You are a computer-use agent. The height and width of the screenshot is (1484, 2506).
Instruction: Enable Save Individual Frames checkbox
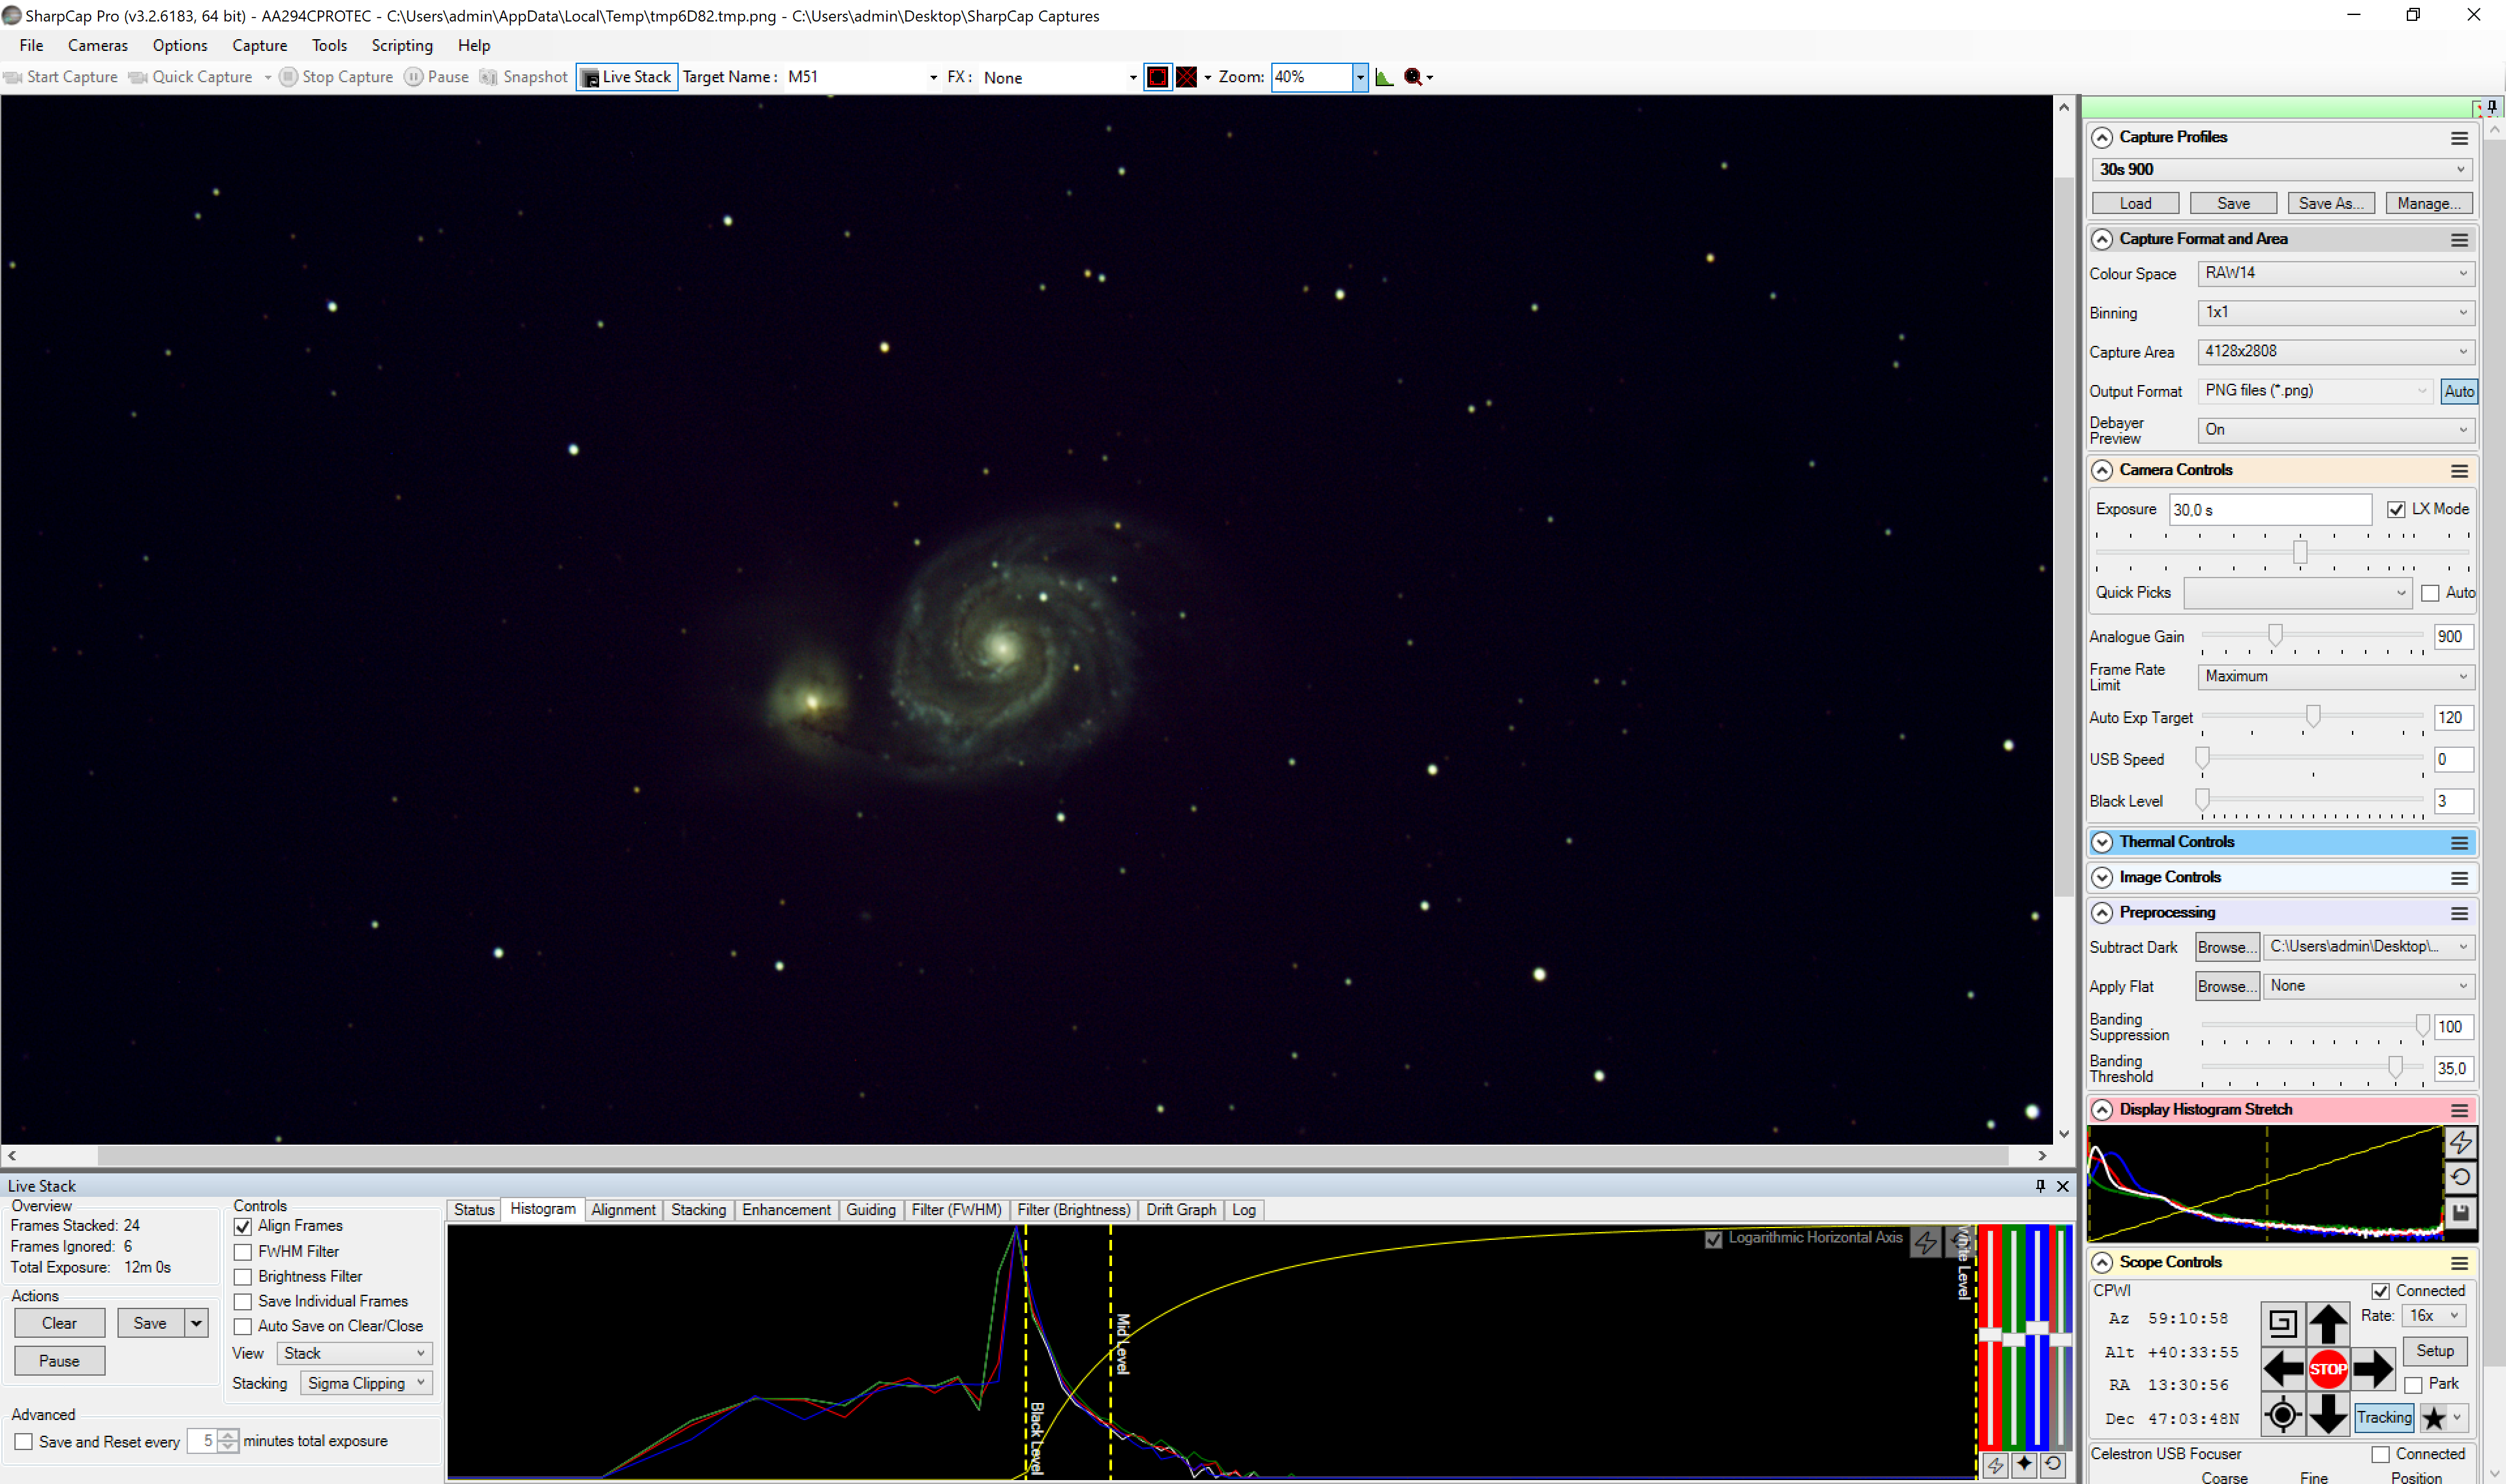243,1302
